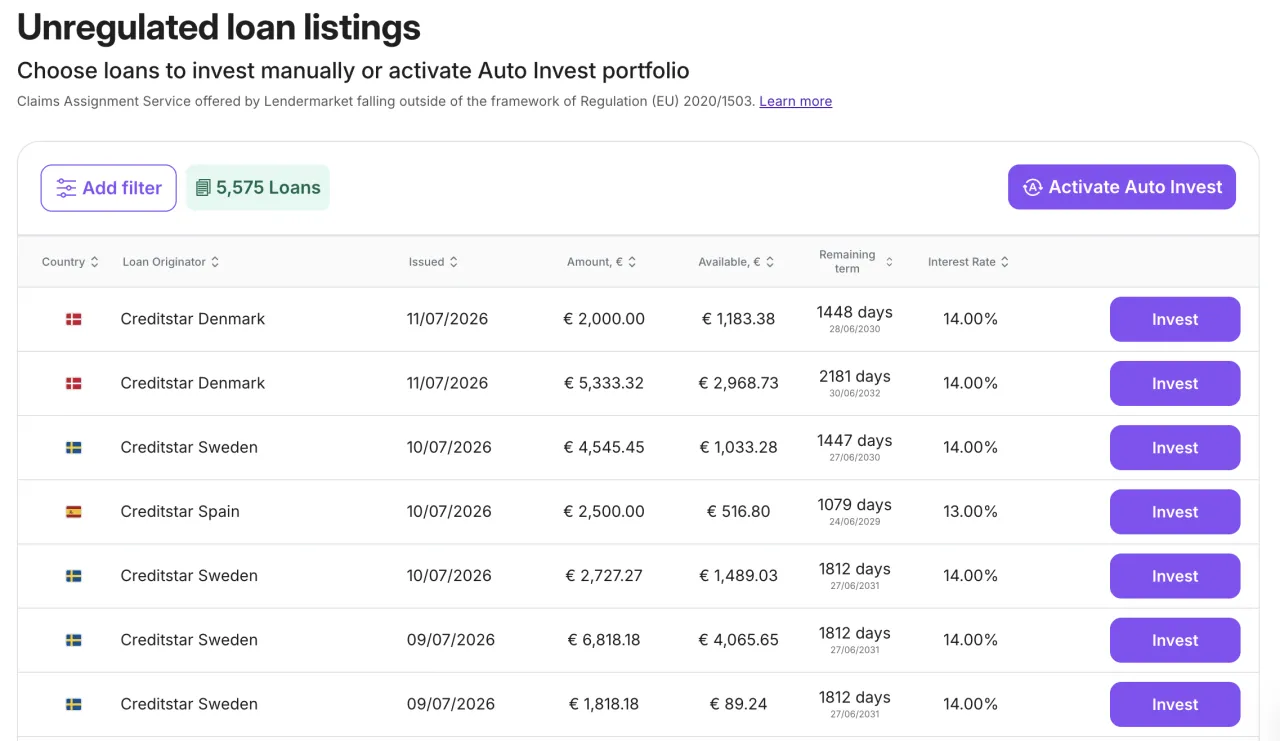Image resolution: width=1280 pixels, height=741 pixels.
Task: Click the € 1,183.38 available amount
Action: [x=738, y=319]
